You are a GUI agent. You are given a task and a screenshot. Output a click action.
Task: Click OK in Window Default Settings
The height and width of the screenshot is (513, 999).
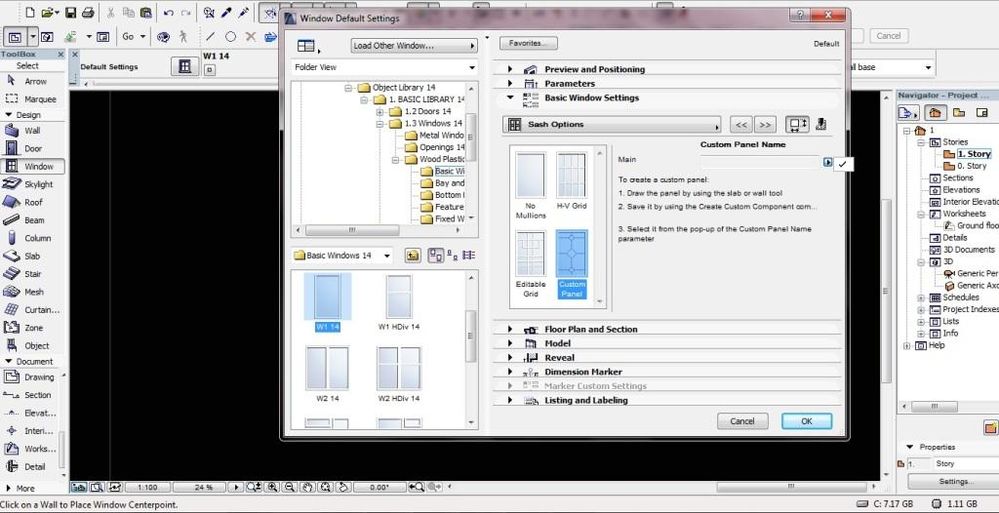coord(807,421)
